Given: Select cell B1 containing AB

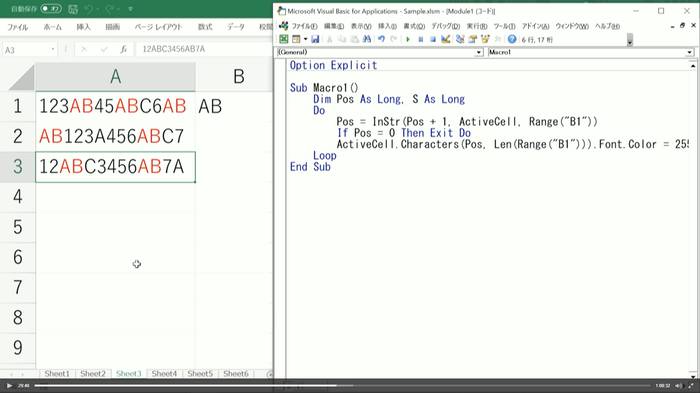Looking at the screenshot, I should coord(234,106).
